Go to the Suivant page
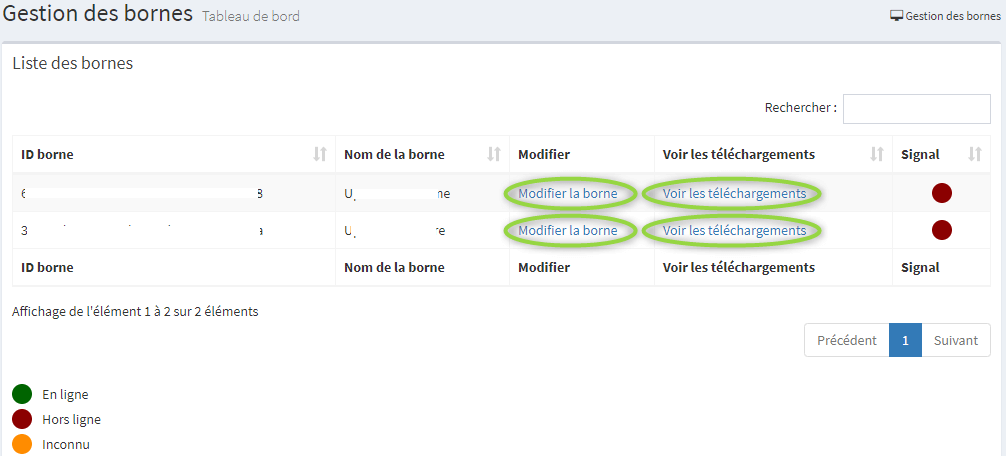Screen dimensions: 1006x456 (955, 340)
